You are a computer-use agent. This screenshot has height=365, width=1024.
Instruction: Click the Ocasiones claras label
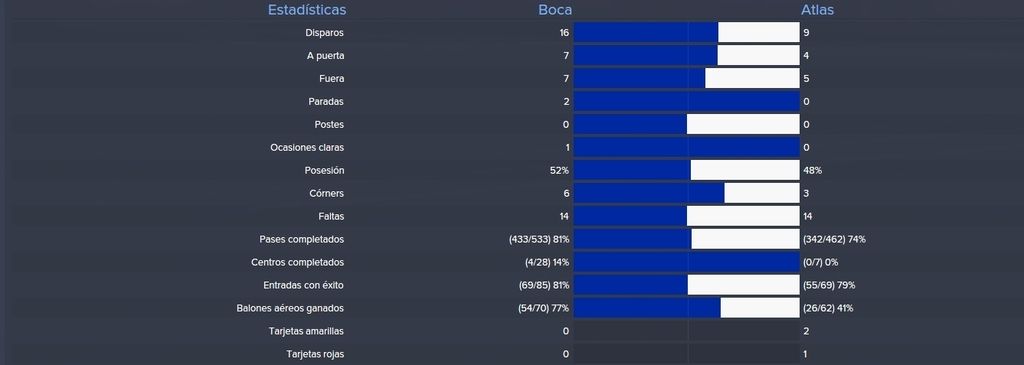point(307,148)
